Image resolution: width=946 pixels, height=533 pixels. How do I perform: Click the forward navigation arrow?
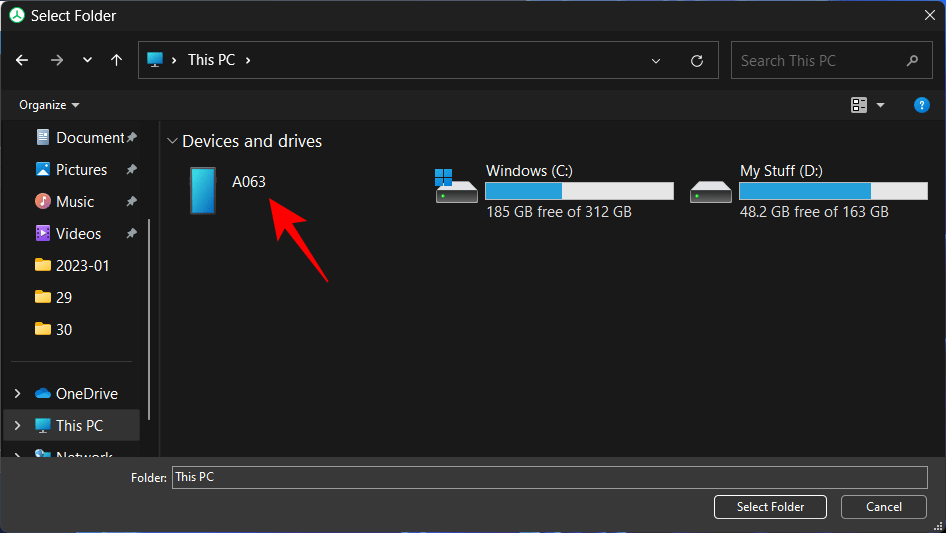point(57,60)
